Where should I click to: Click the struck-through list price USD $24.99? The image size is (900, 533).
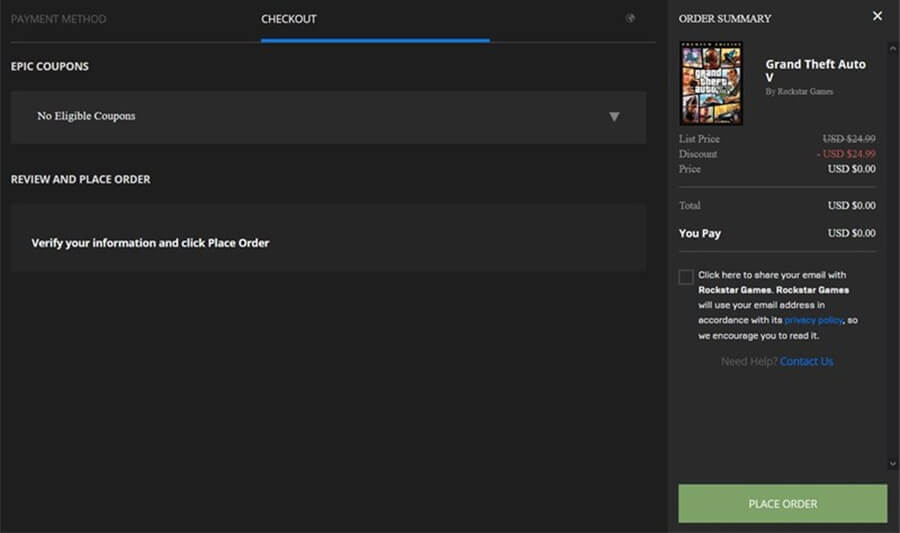pyautogui.click(x=849, y=139)
